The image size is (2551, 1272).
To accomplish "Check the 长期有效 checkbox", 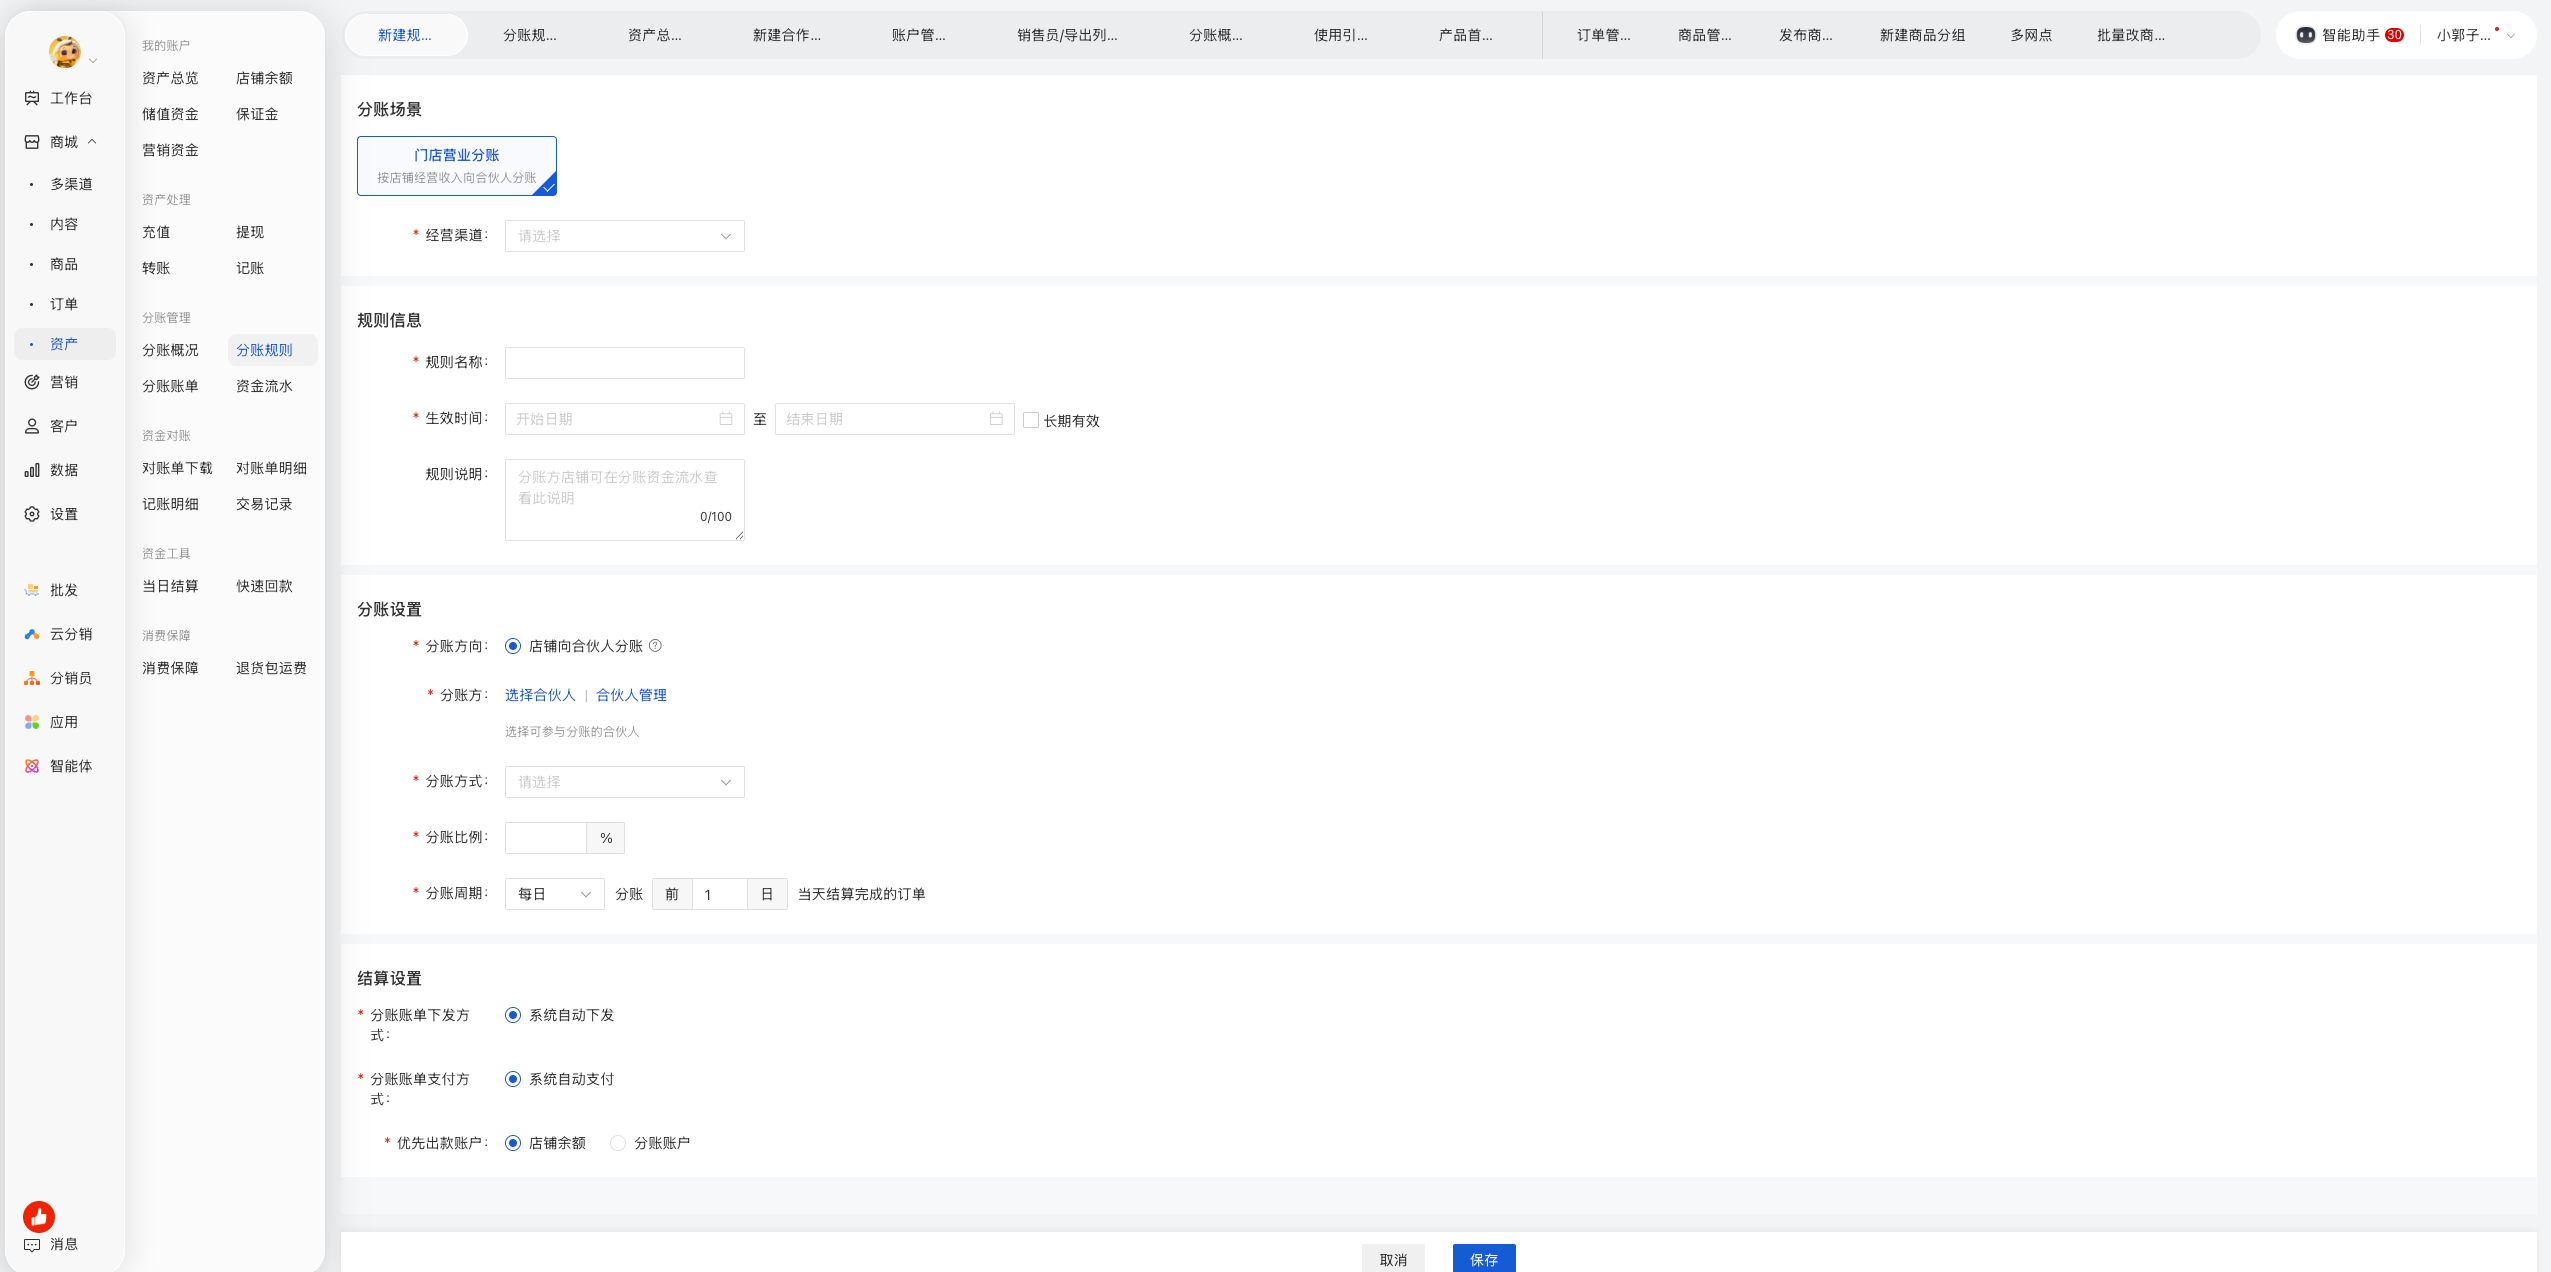I will (x=1031, y=420).
